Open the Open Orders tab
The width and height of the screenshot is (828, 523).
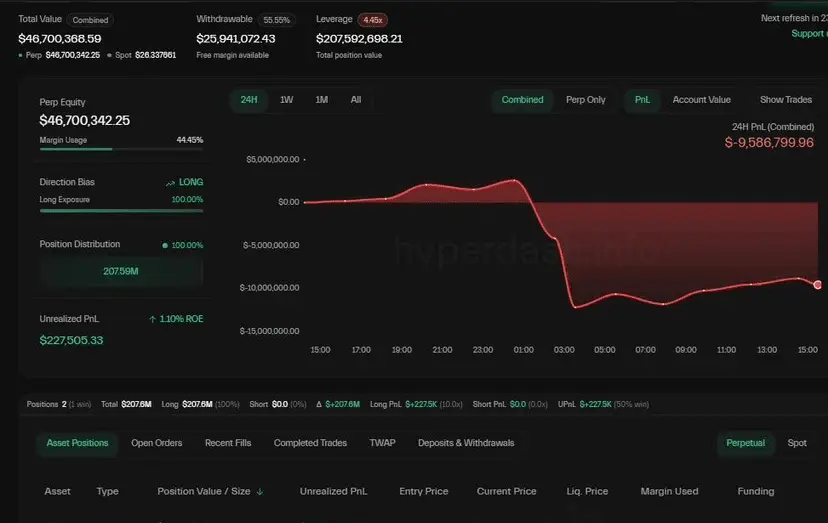coord(156,443)
